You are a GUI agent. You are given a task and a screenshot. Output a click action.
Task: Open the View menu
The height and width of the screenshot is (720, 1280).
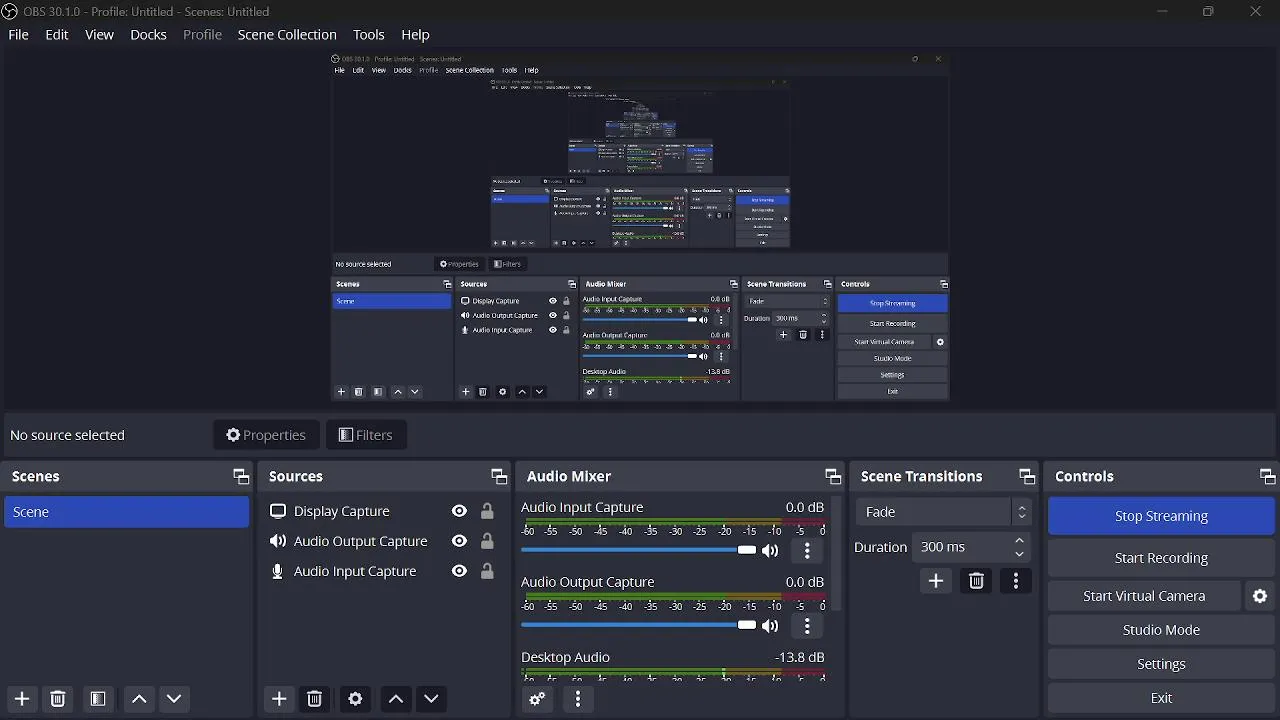point(99,34)
